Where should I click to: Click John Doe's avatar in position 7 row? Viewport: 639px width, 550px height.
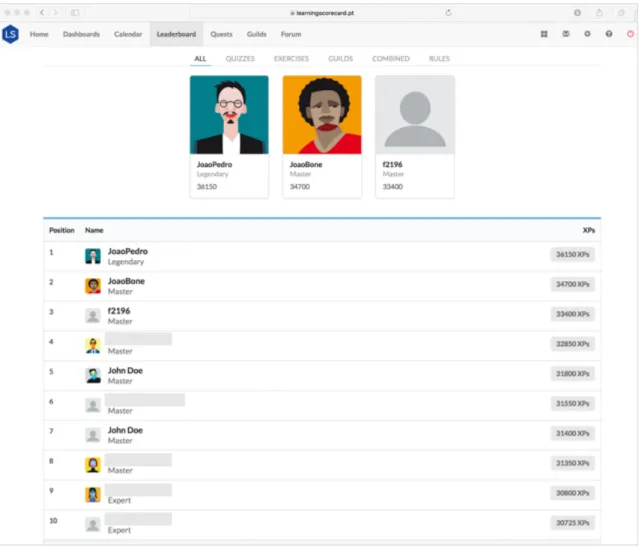click(x=93, y=435)
